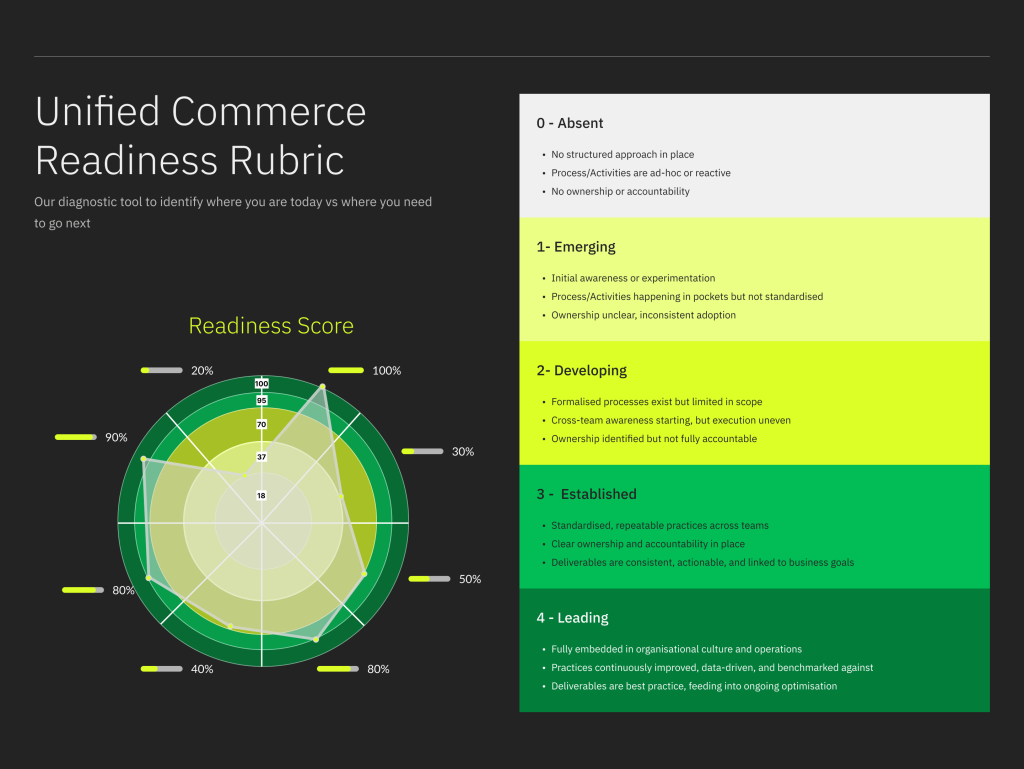
Task: Select the "0 - Absent" rubric heading
Action: (570, 123)
